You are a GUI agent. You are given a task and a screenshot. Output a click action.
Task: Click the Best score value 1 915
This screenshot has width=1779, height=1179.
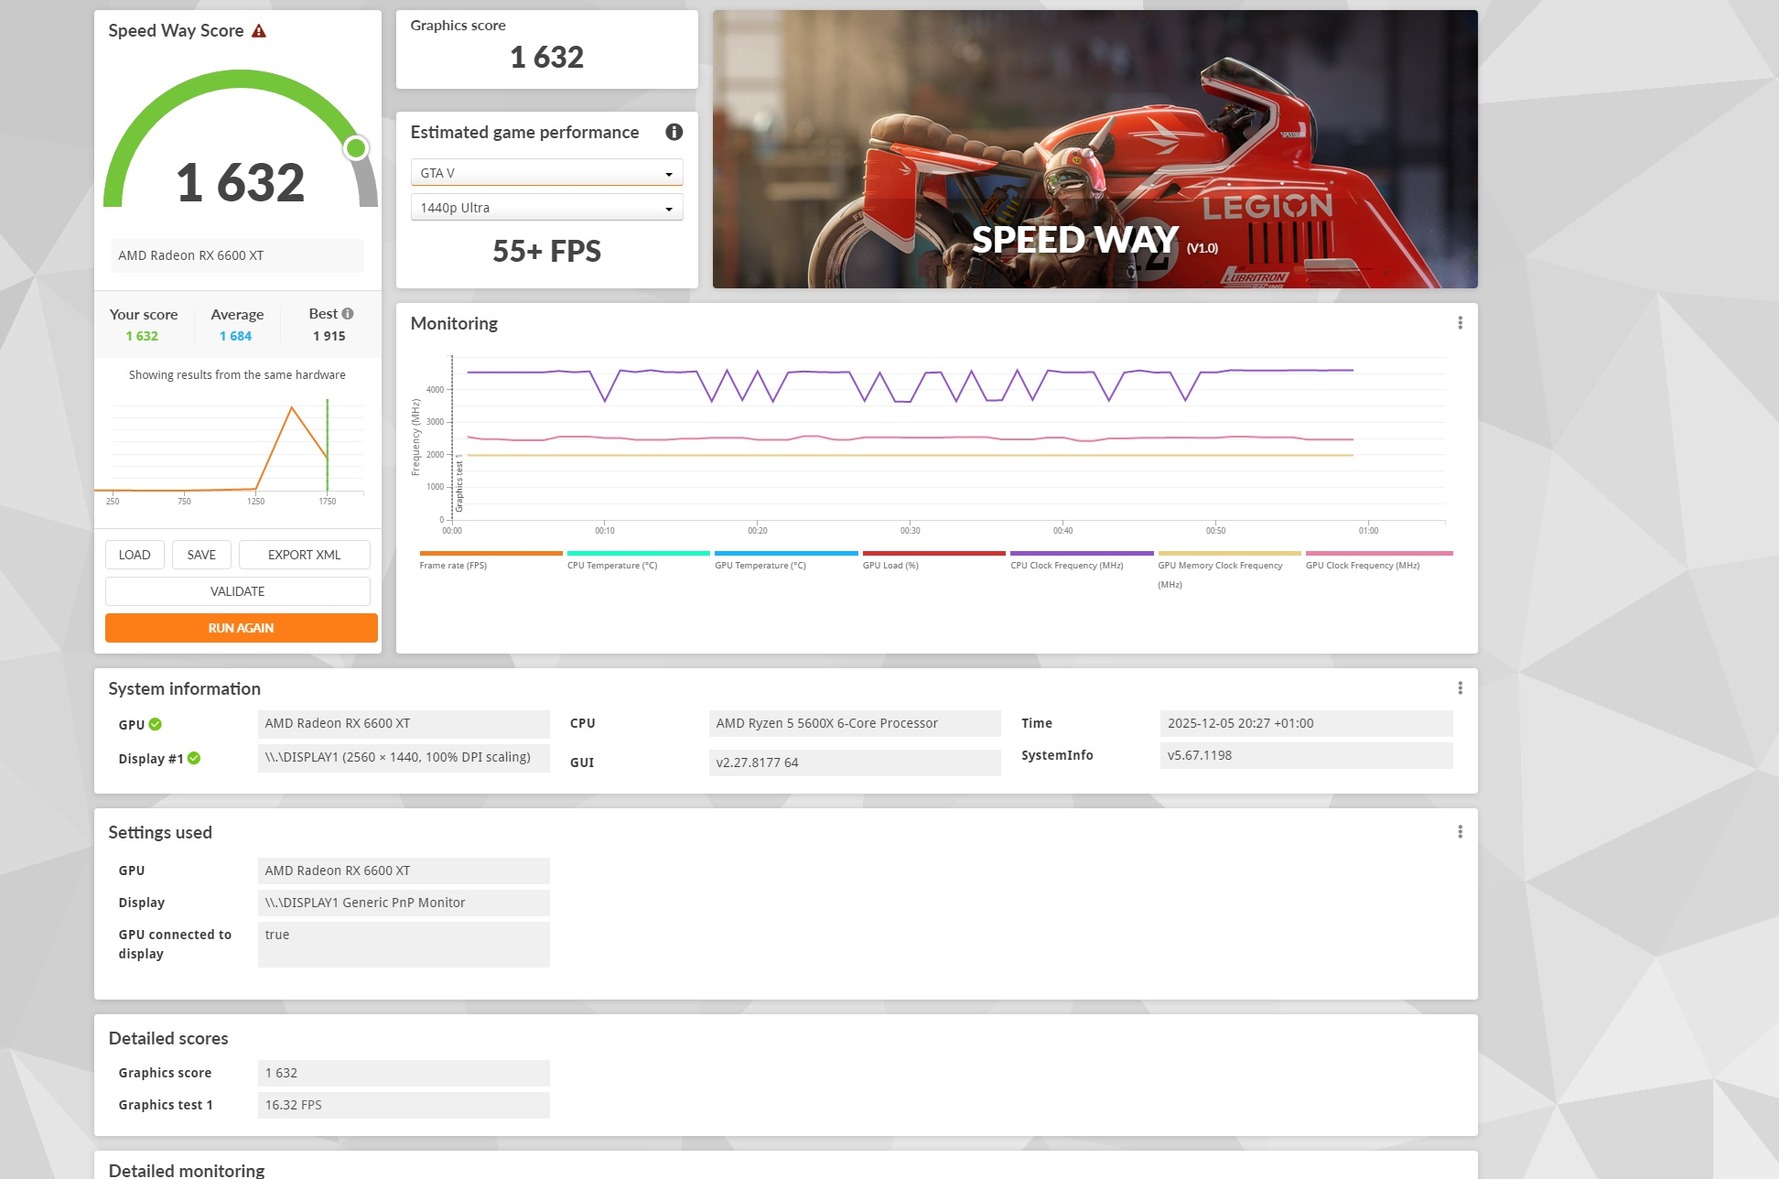tap(329, 336)
